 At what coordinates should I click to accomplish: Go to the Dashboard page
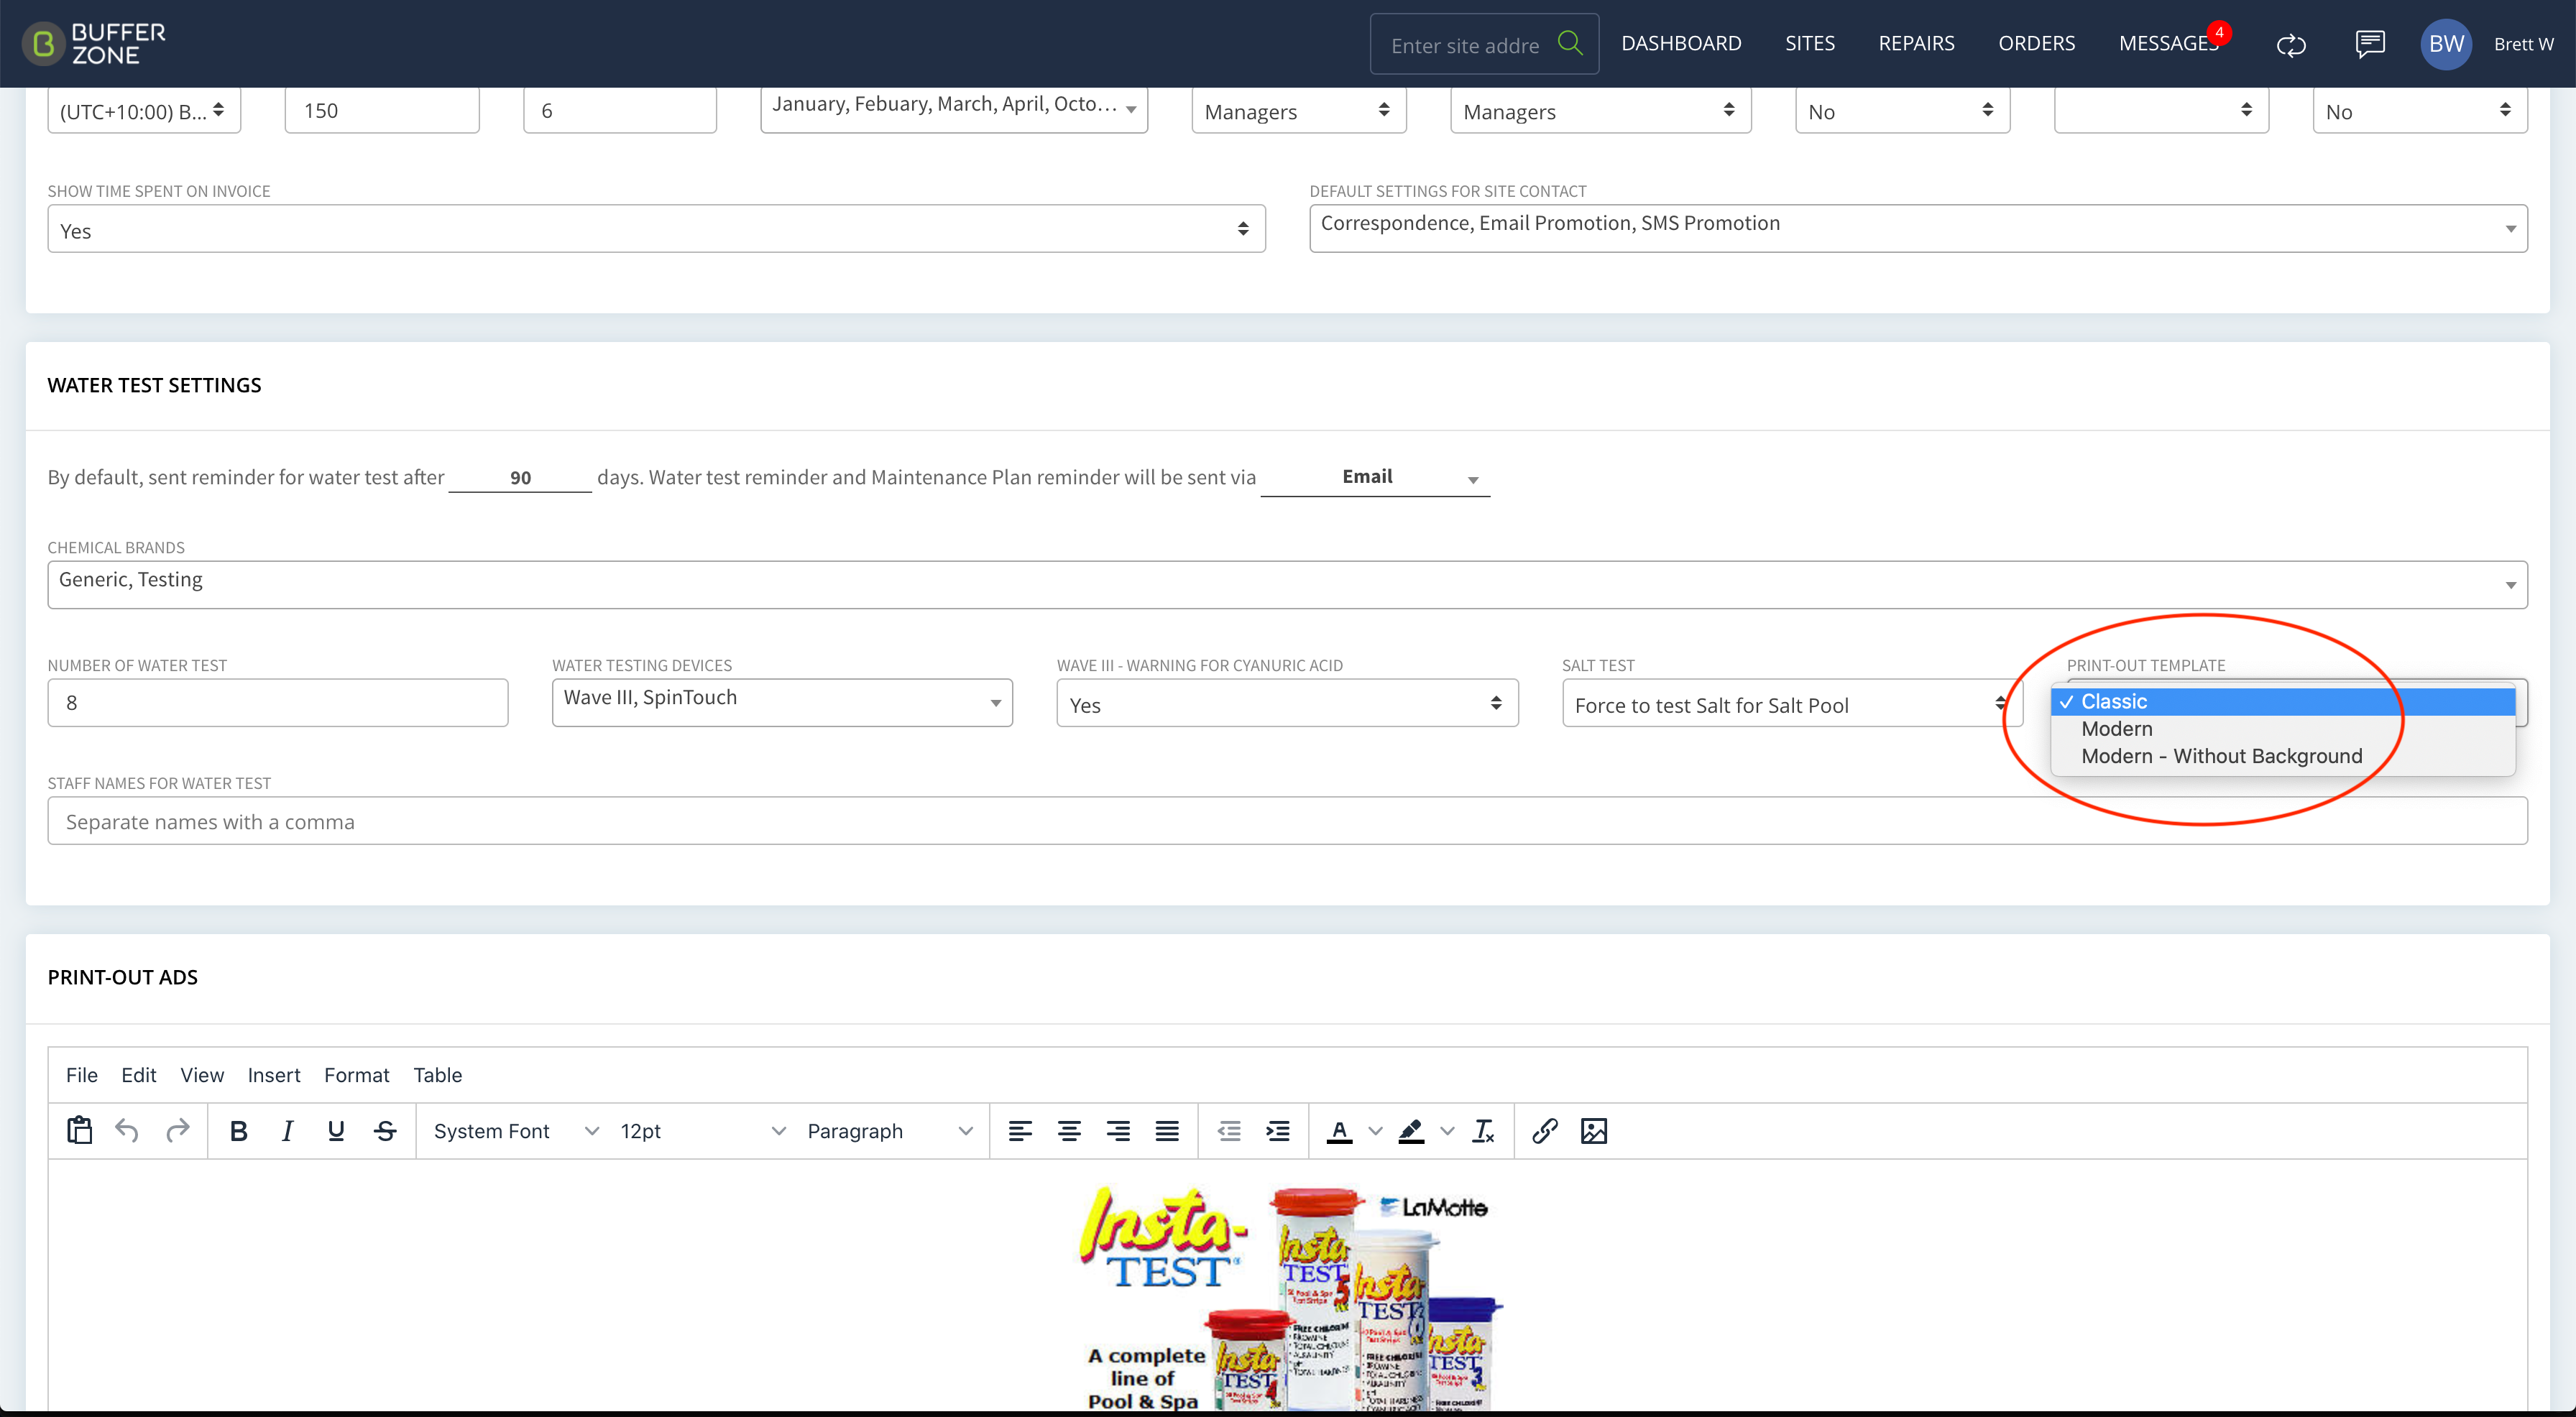(x=1681, y=43)
